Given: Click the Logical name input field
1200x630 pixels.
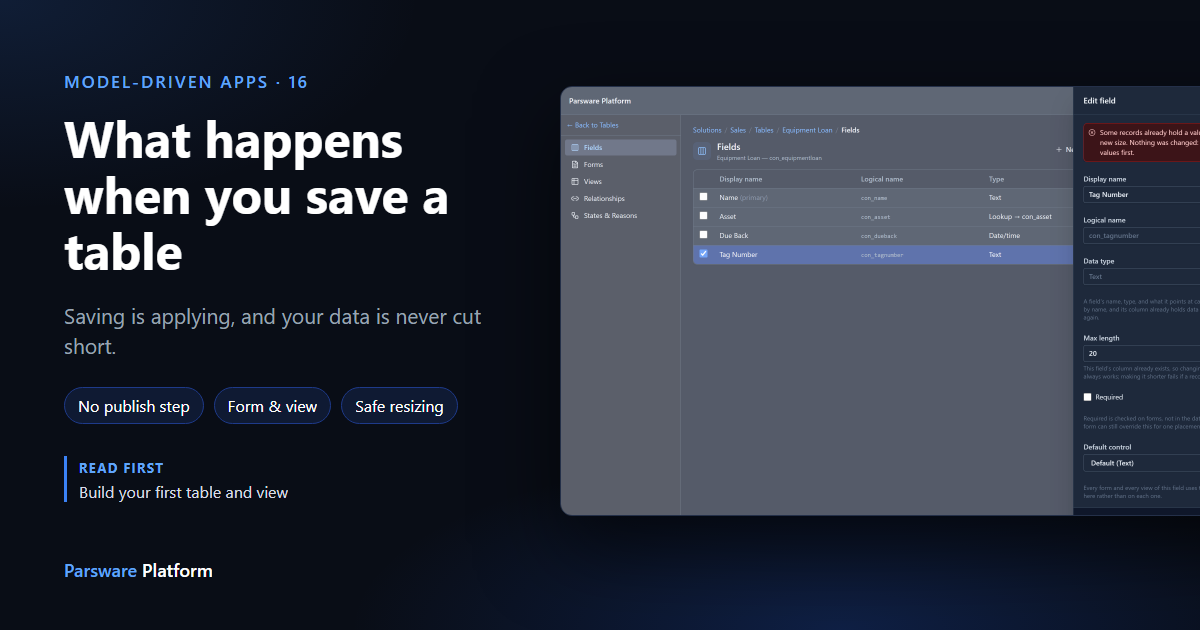Looking at the screenshot, I should (x=1142, y=236).
